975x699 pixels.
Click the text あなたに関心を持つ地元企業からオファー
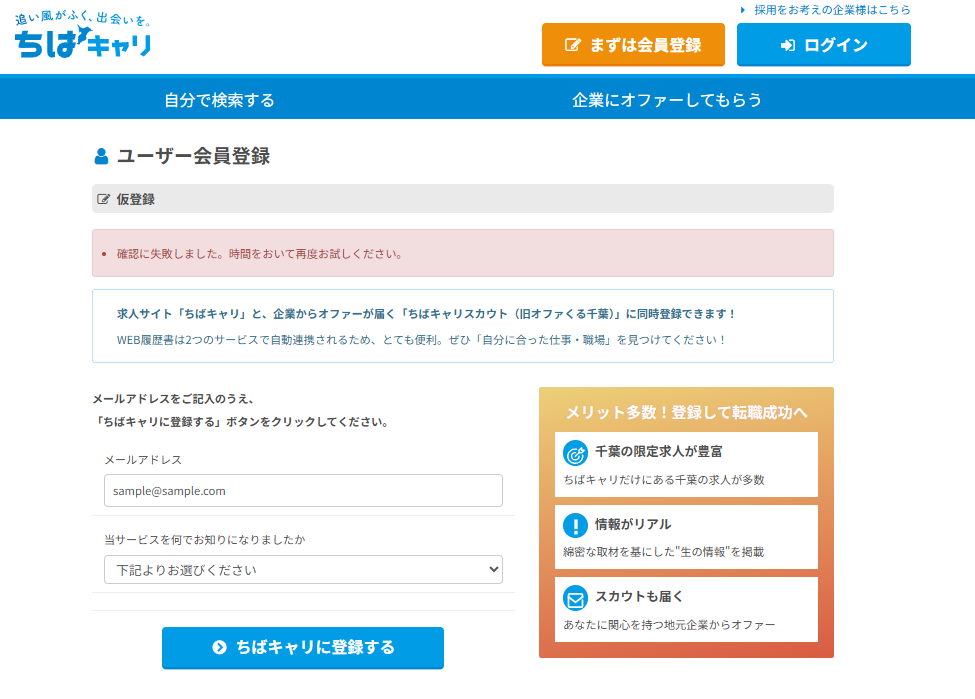click(669, 624)
